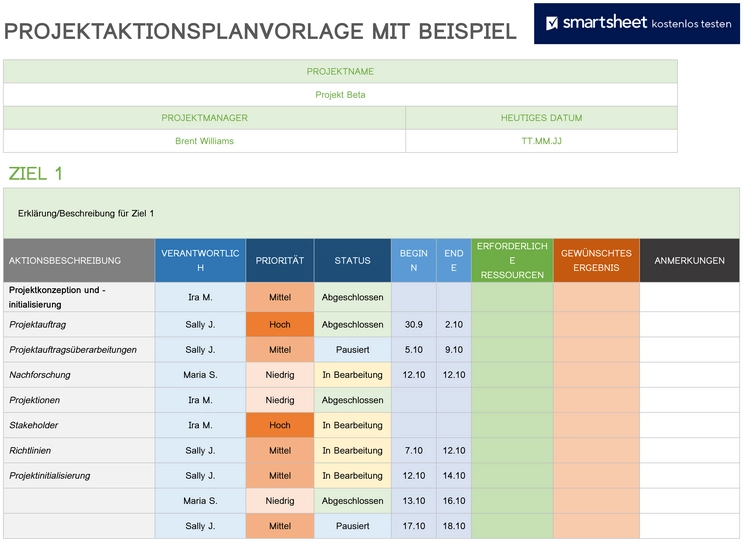Viewport: 743px width, 542px height.
Task: Click the HEUTIGES DATUM header cell
Action: click(x=542, y=118)
